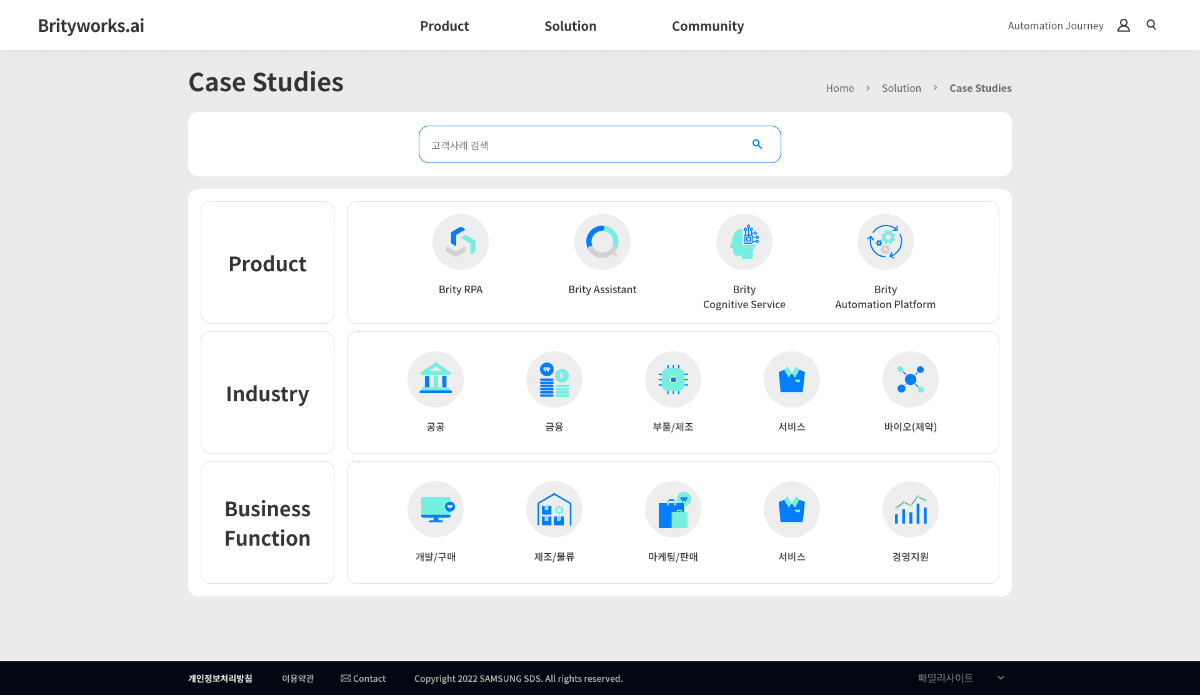The height and width of the screenshot is (695, 1200).
Task: Select the 공공 industry icon
Action: (435, 379)
